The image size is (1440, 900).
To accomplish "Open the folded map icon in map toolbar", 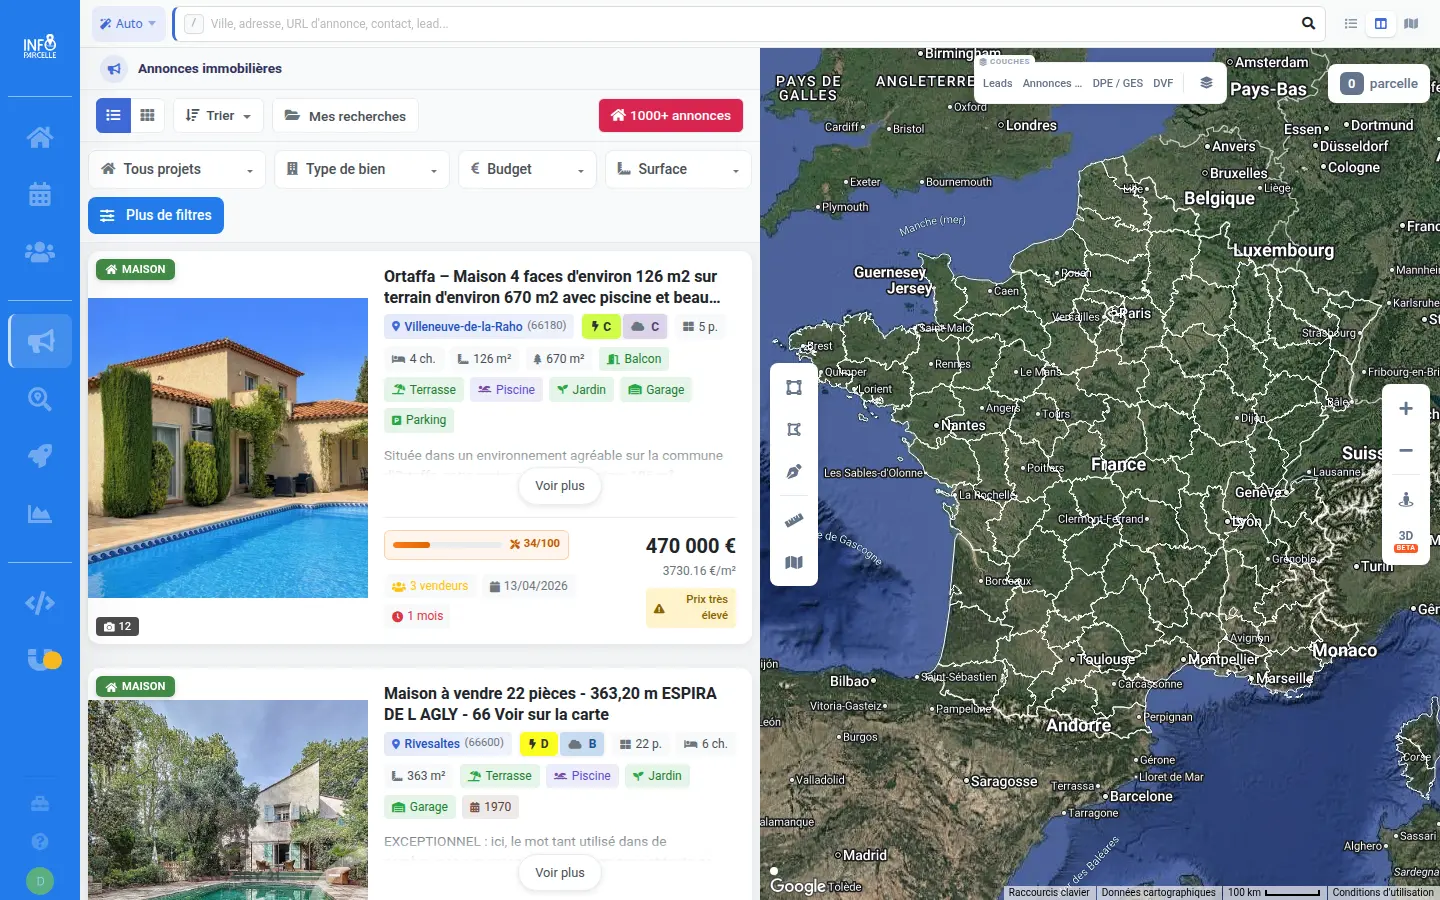I will (x=794, y=562).
